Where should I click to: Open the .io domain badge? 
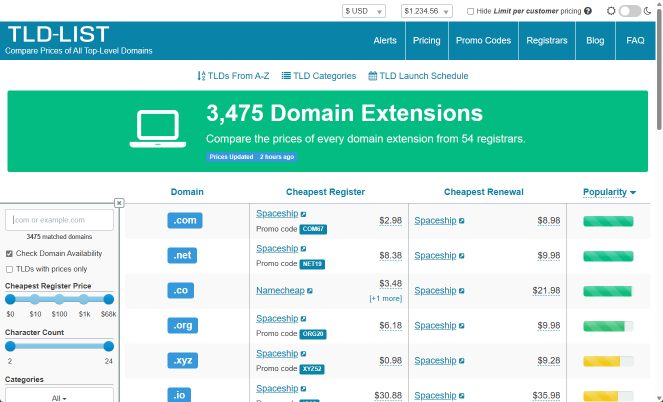[x=179, y=395]
